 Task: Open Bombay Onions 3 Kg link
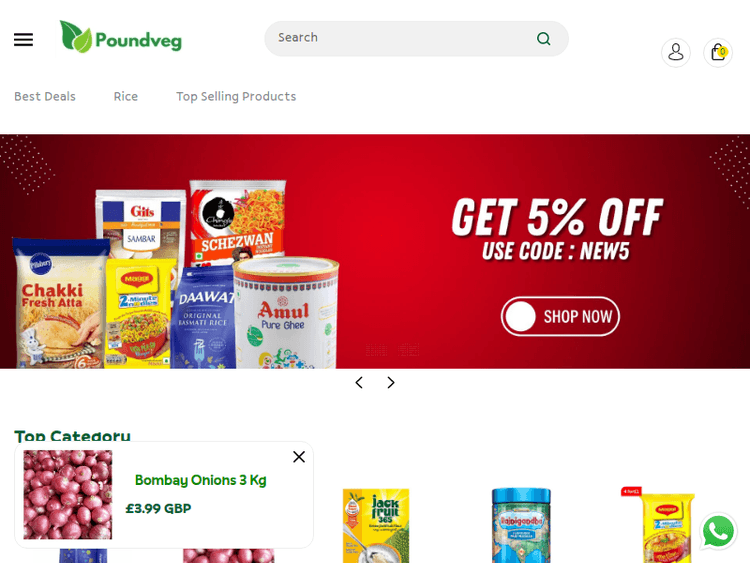(x=200, y=480)
